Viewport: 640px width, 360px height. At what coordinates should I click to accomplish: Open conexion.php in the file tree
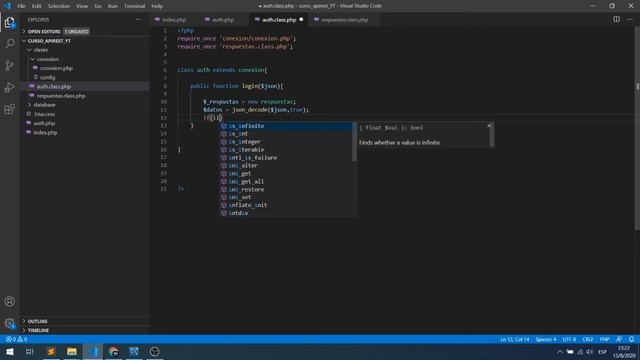click(x=56, y=68)
